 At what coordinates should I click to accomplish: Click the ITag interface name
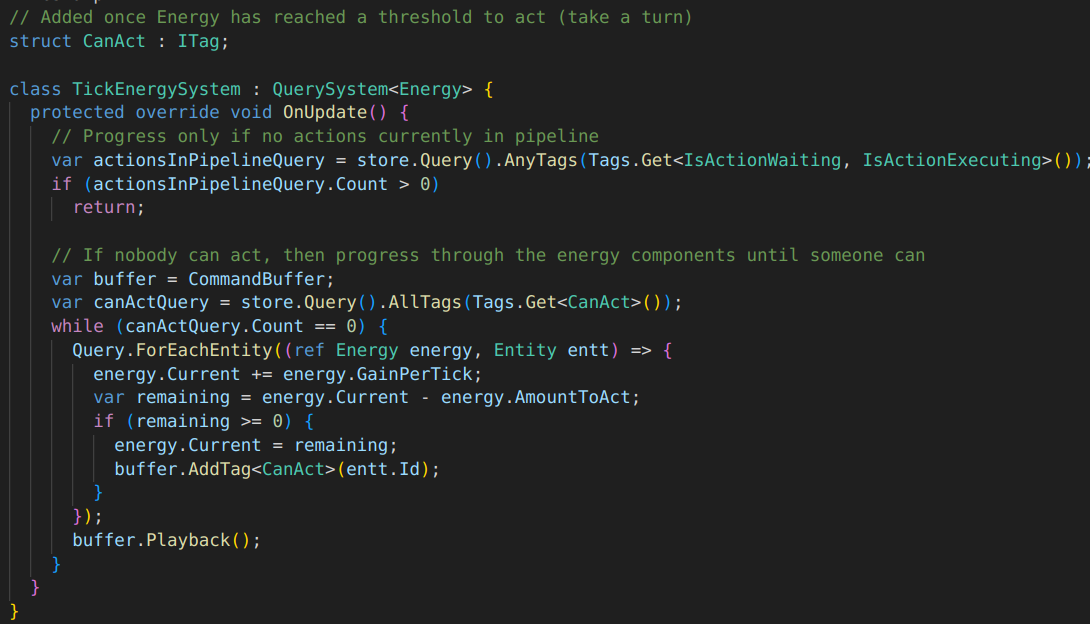pyautogui.click(x=198, y=41)
